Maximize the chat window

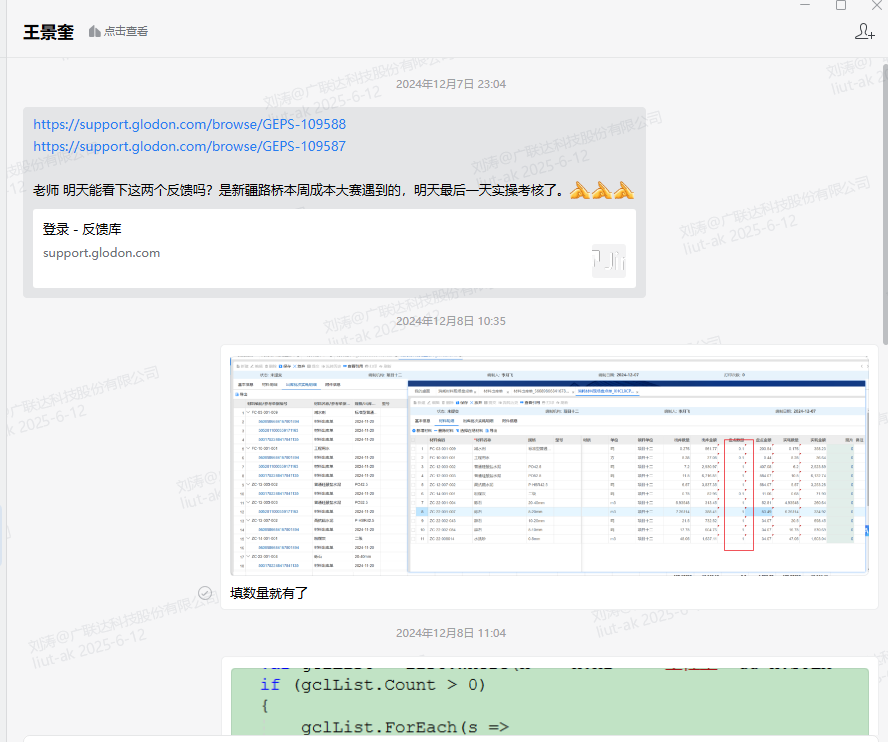(x=841, y=5)
